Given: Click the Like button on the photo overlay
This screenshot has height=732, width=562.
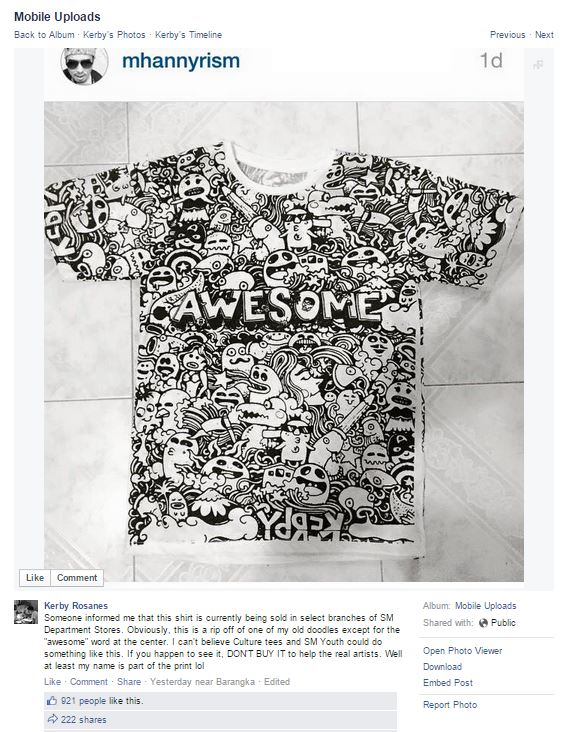Looking at the screenshot, I should pos(35,577).
